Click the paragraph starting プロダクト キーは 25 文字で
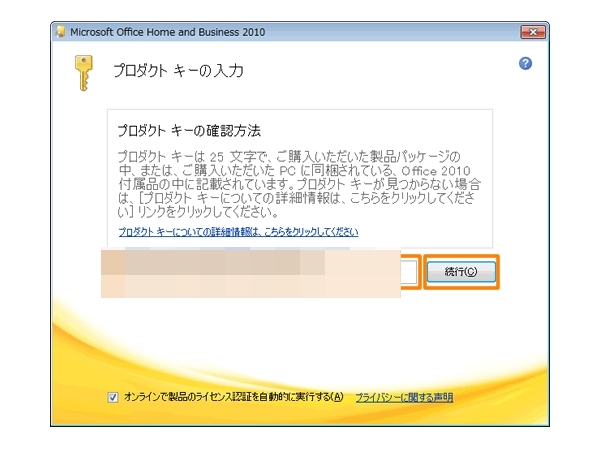614x460 pixels. click(x=299, y=184)
